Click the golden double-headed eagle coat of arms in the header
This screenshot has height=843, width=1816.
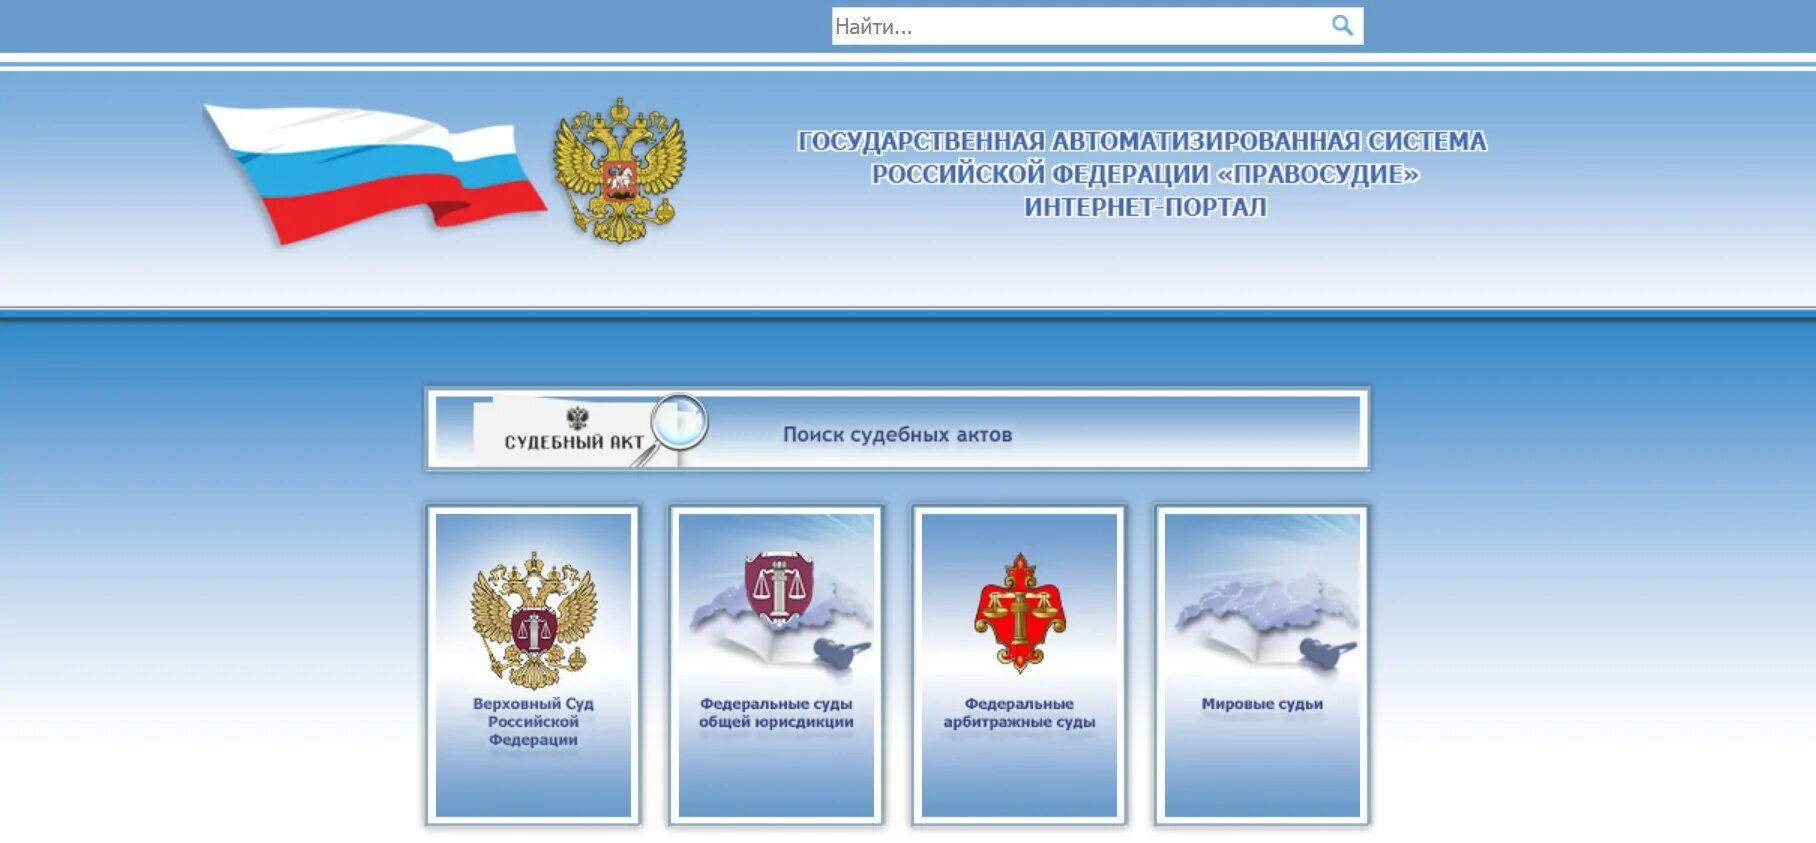[x=620, y=170]
